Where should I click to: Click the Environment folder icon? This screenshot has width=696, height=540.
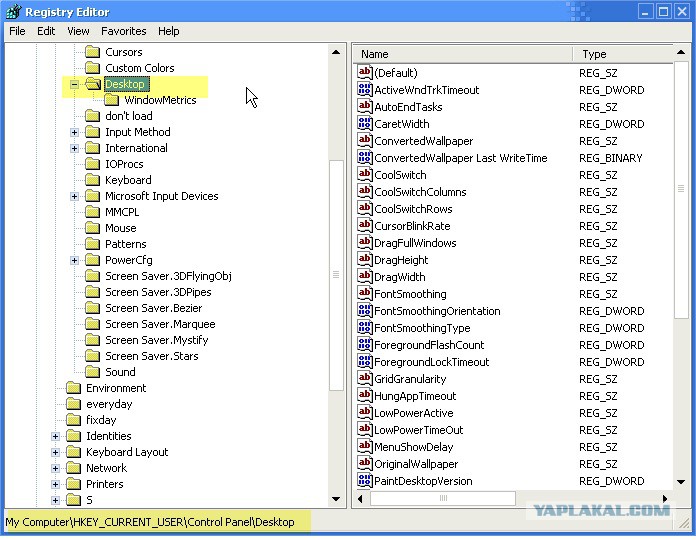click(x=73, y=388)
